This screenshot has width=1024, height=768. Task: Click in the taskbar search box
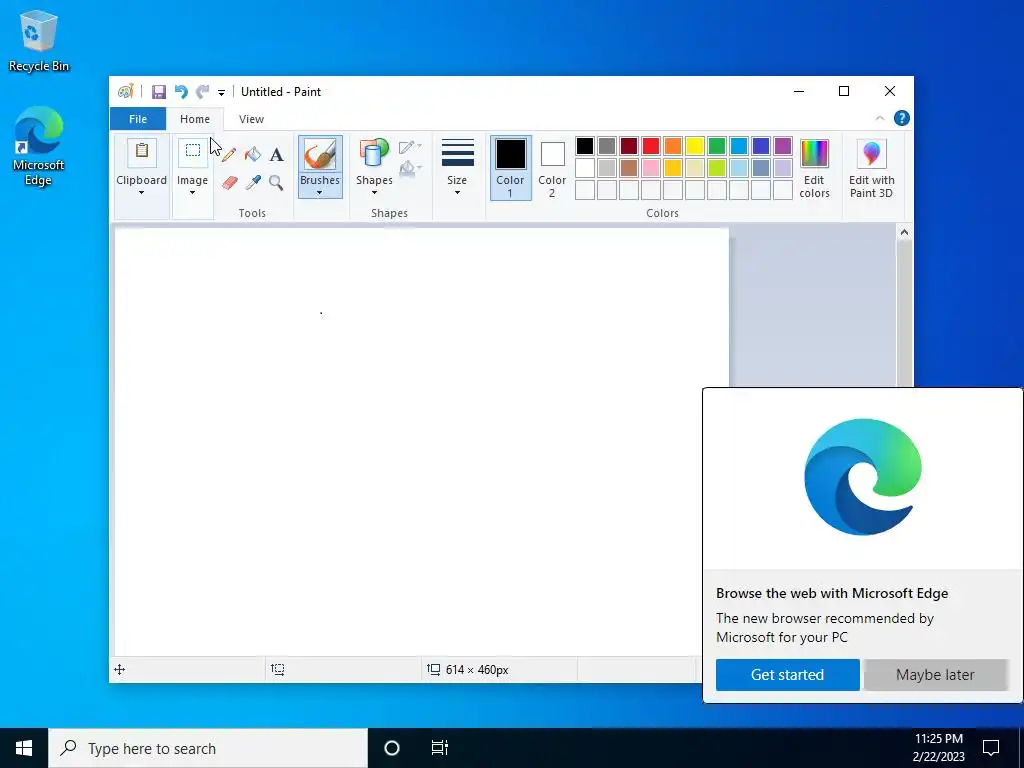coord(208,748)
